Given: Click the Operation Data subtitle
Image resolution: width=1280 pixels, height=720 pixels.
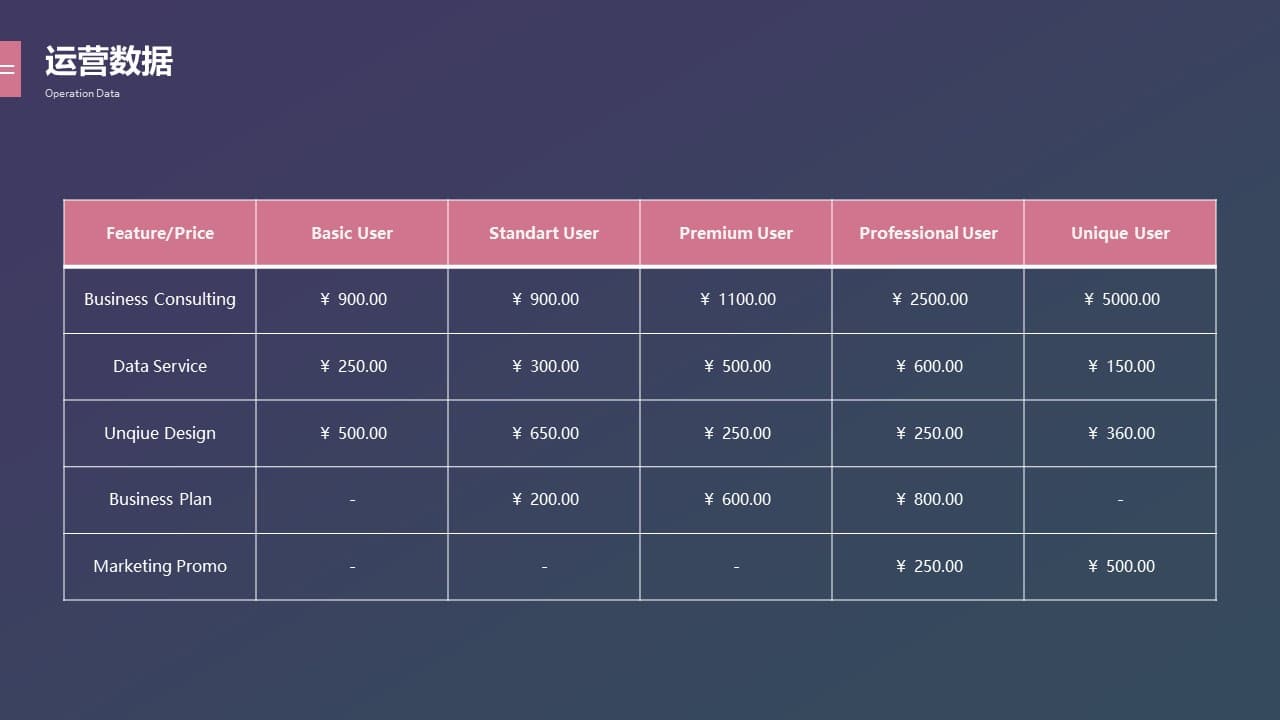Looking at the screenshot, I should (x=82, y=93).
